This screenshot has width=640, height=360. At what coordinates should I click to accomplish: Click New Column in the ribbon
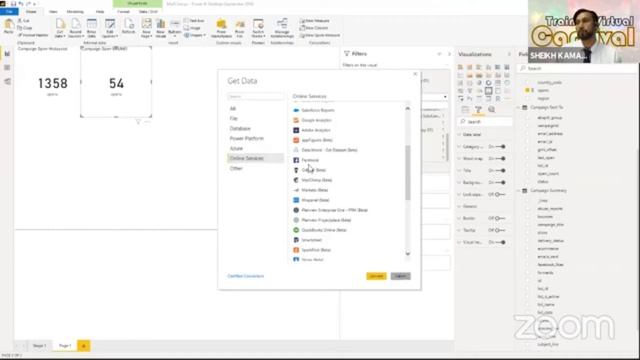tap(313, 28)
